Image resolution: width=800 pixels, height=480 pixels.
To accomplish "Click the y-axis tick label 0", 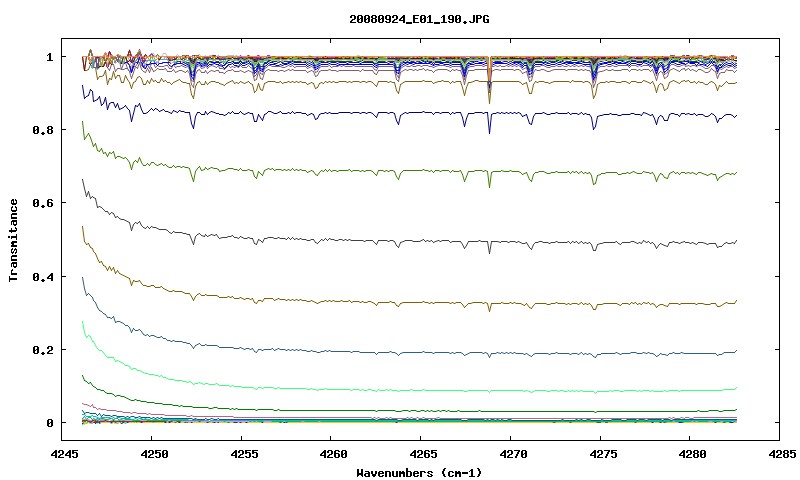I will point(49,423).
